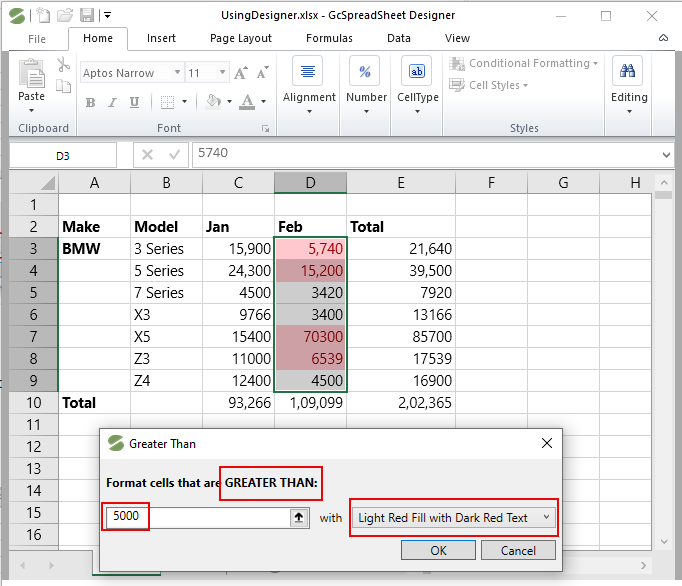
Task: Select column A header
Action: pyautogui.click(x=94, y=183)
